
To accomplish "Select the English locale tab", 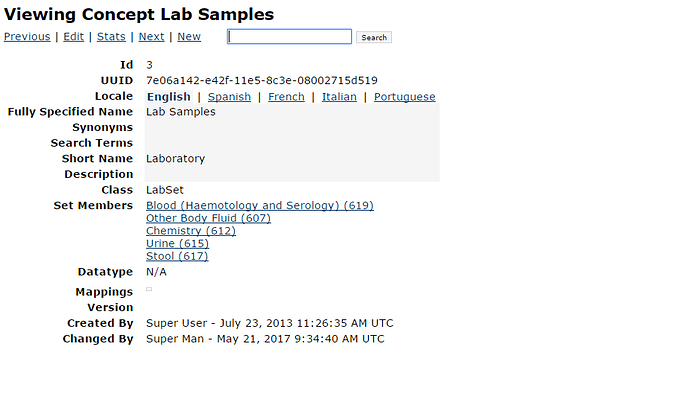I will (x=169, y=97).
